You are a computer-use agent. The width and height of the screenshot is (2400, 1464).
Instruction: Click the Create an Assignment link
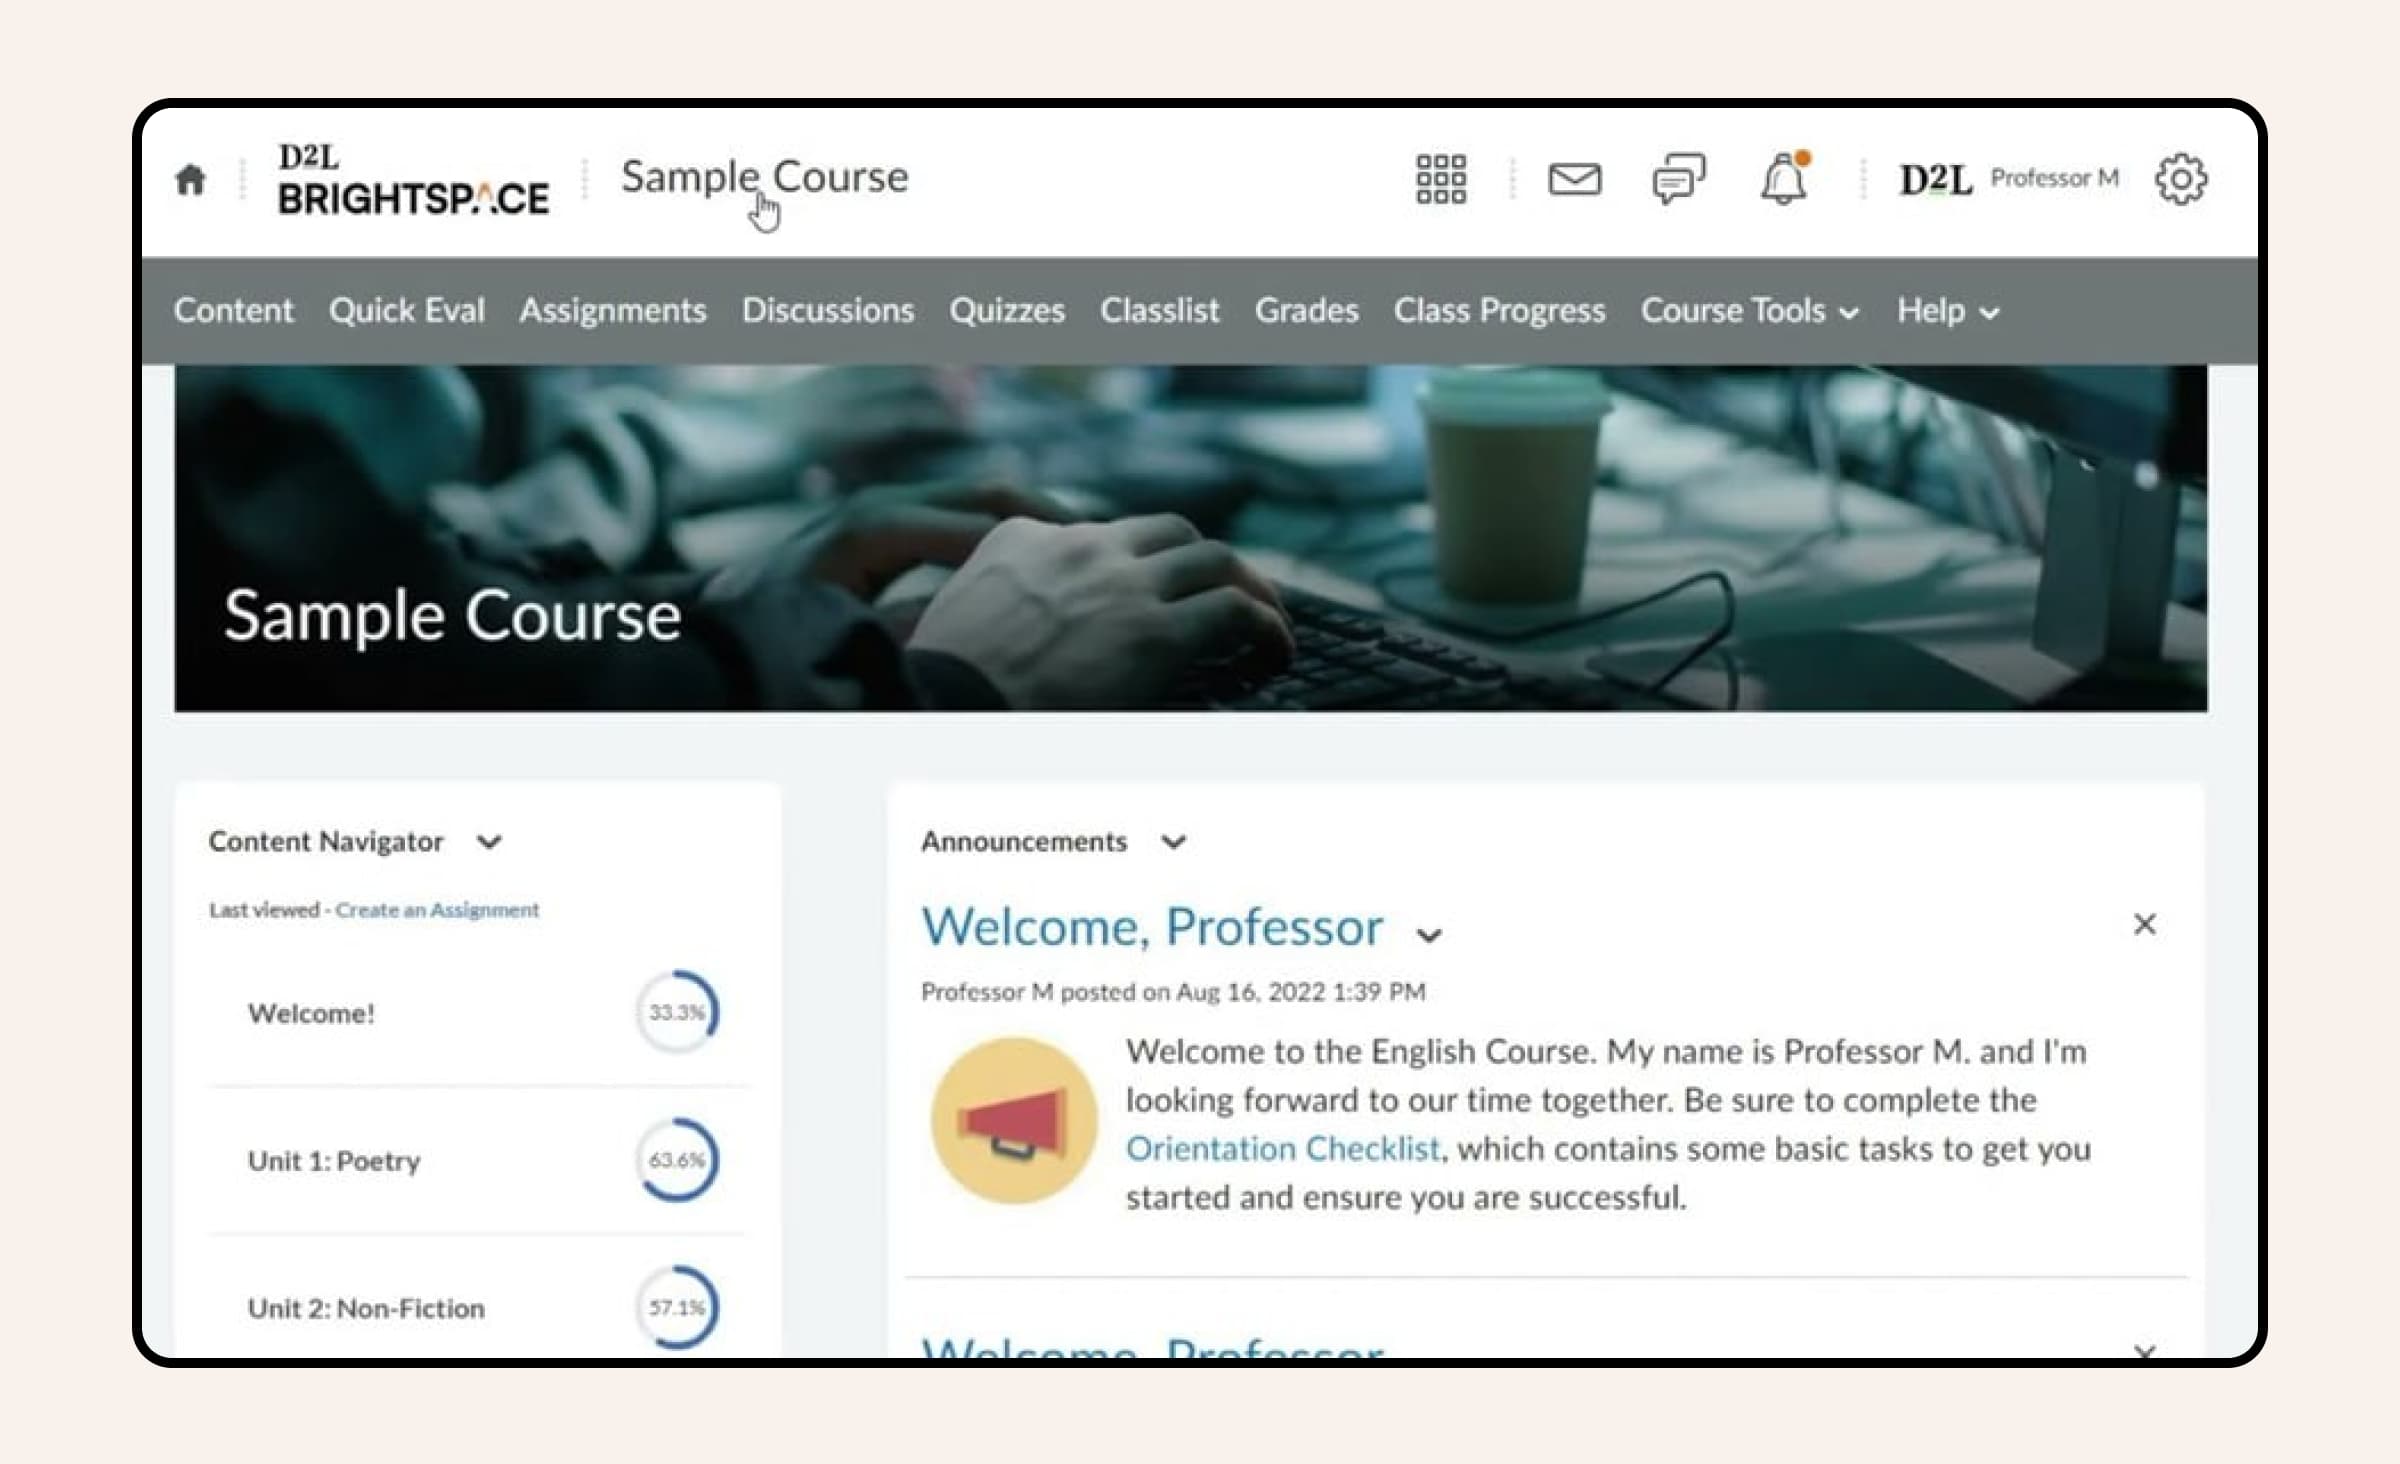(x=435, y=909)
